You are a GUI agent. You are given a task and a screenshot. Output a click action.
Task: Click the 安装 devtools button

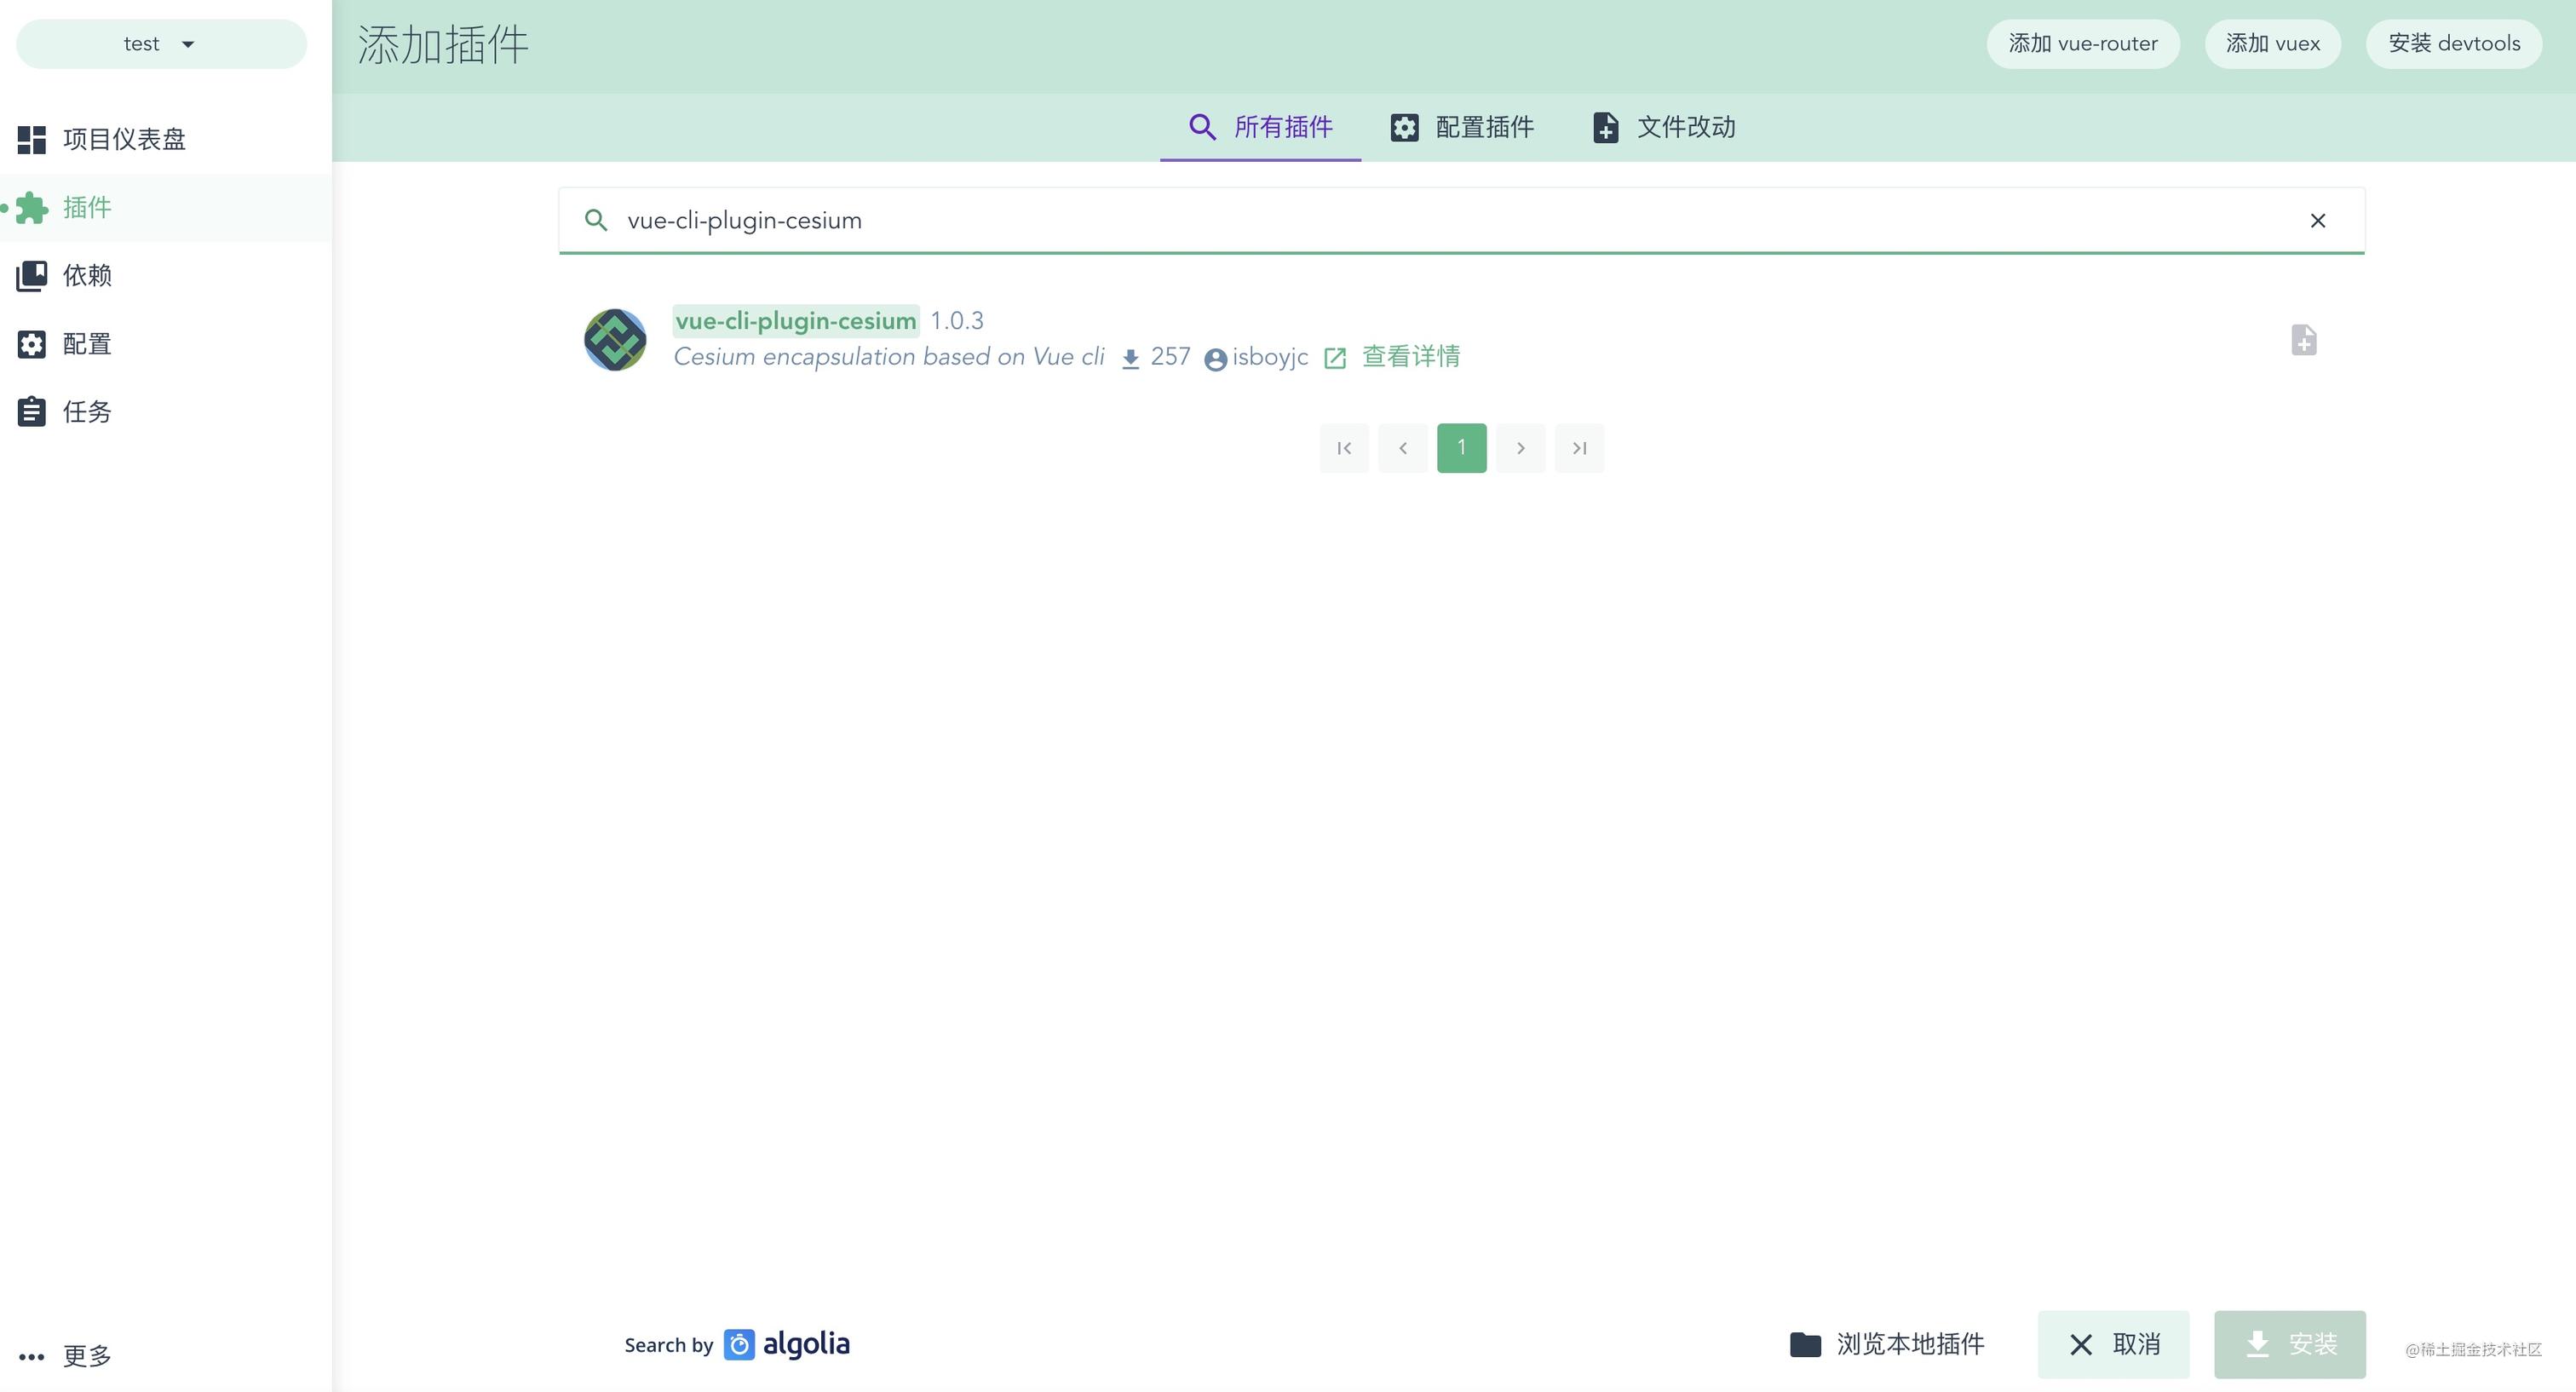tap(2454, 44)
